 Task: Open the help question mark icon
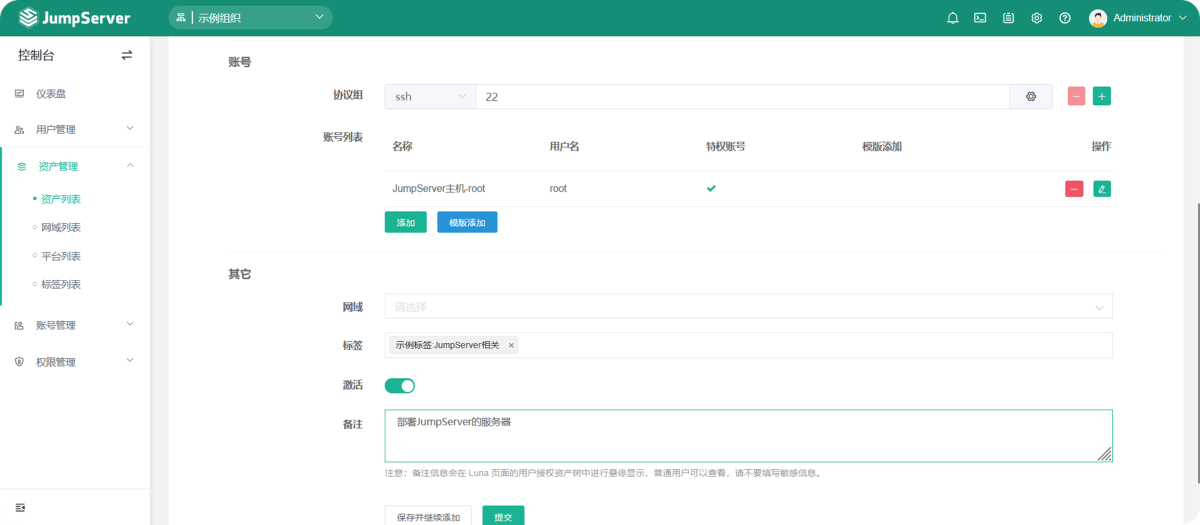(x=1065, y=18)
